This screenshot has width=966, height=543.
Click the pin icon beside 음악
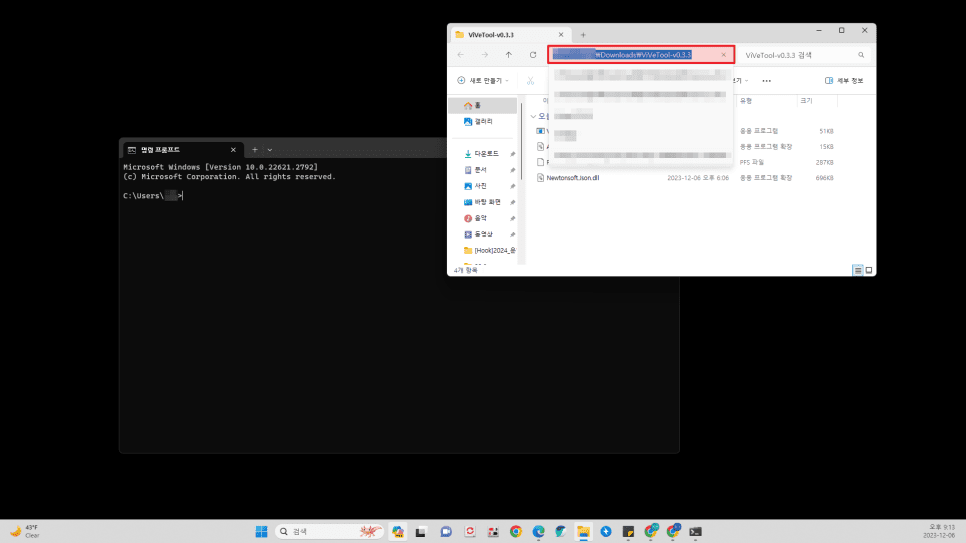click(512, 218)
